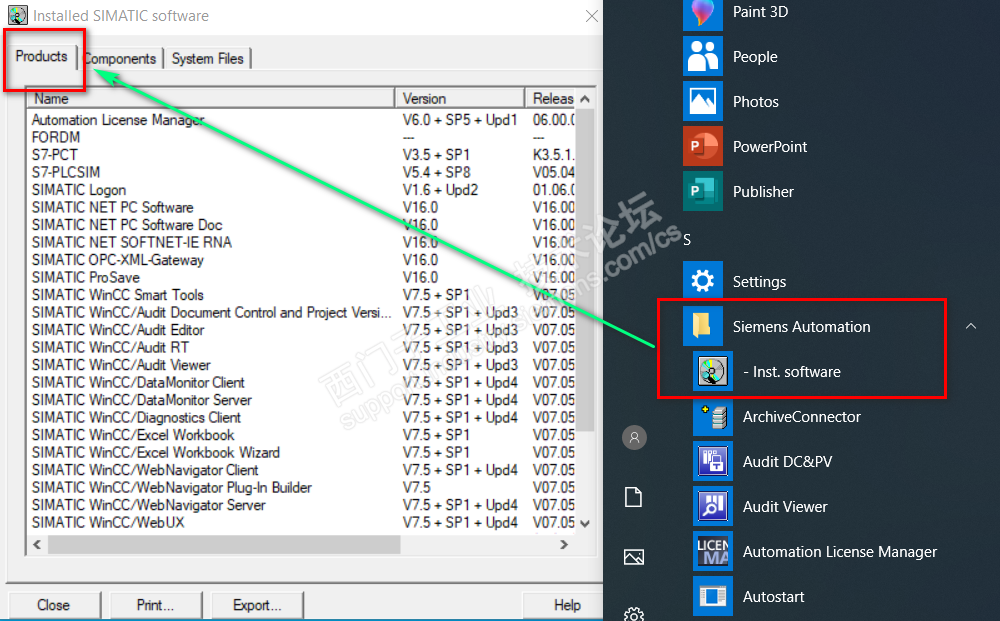Click the Close button in dialog
Screen dimensions: 1000x621
[54, 604]
